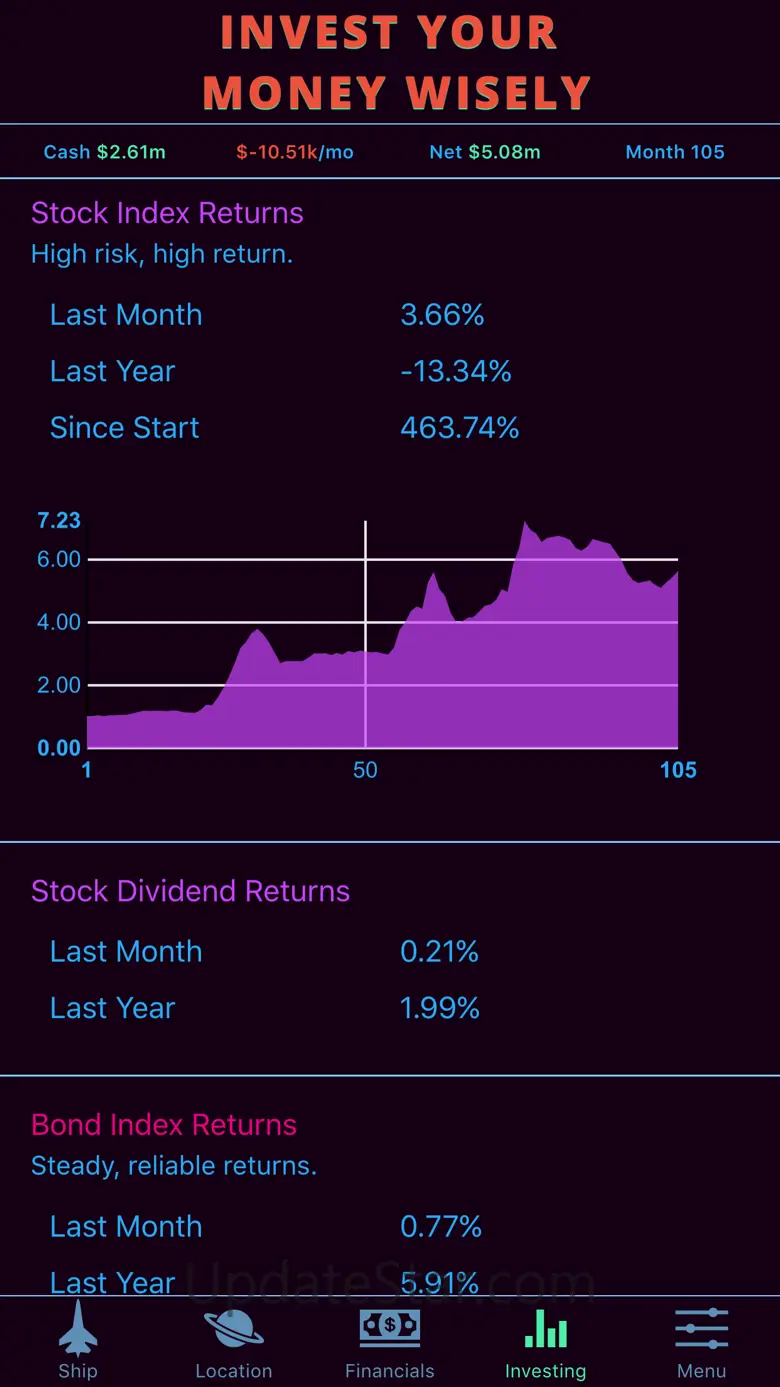This screenshot has height=1387, width=780.
Task: Tap the Month 105 counter
Action: click(675, 152)
